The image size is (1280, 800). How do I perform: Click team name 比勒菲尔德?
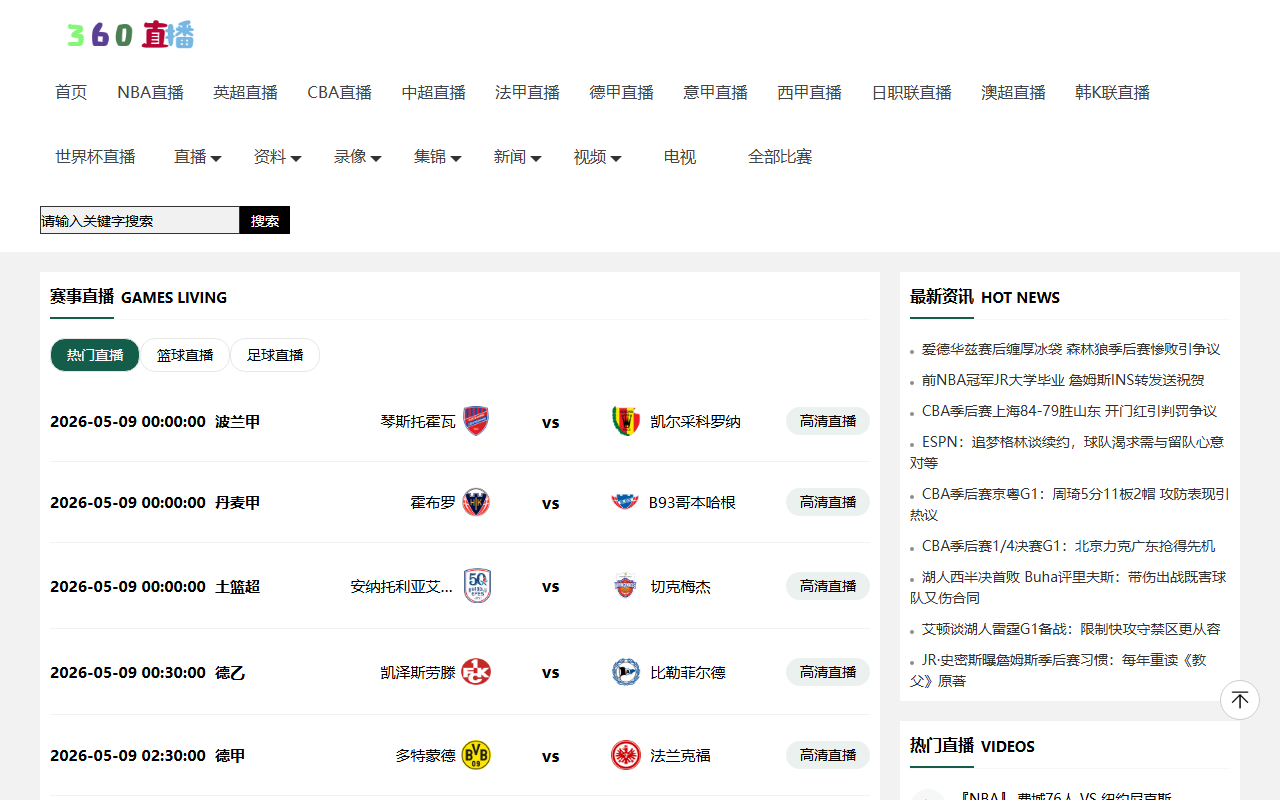tap(688, 673)
